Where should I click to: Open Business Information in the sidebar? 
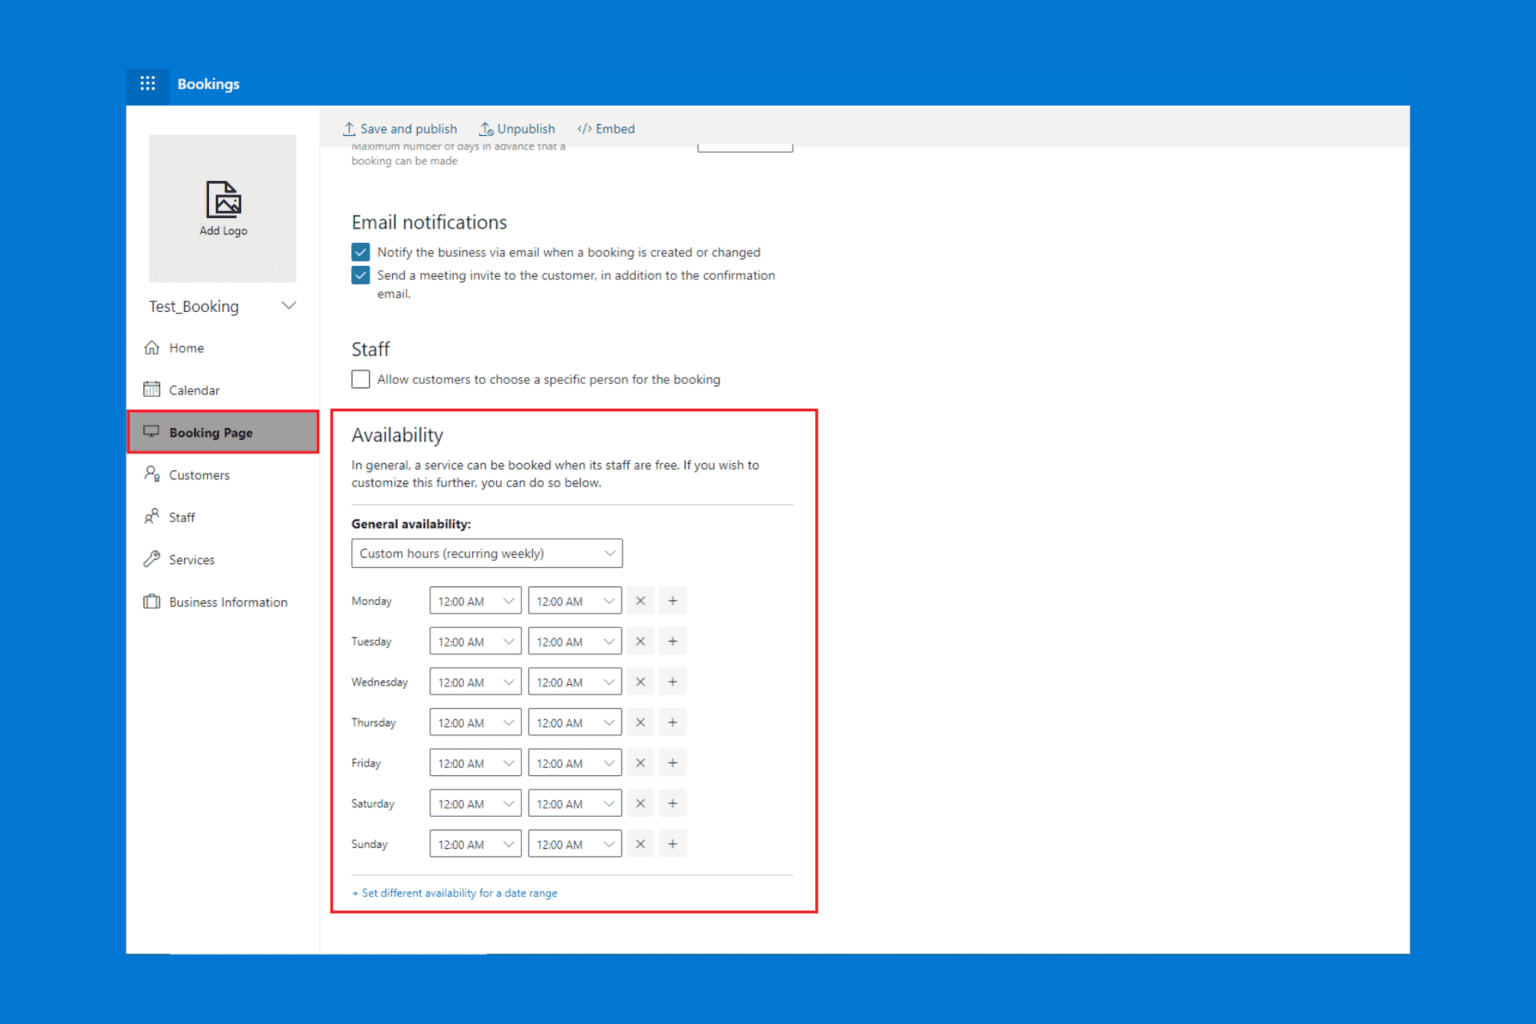222,602
